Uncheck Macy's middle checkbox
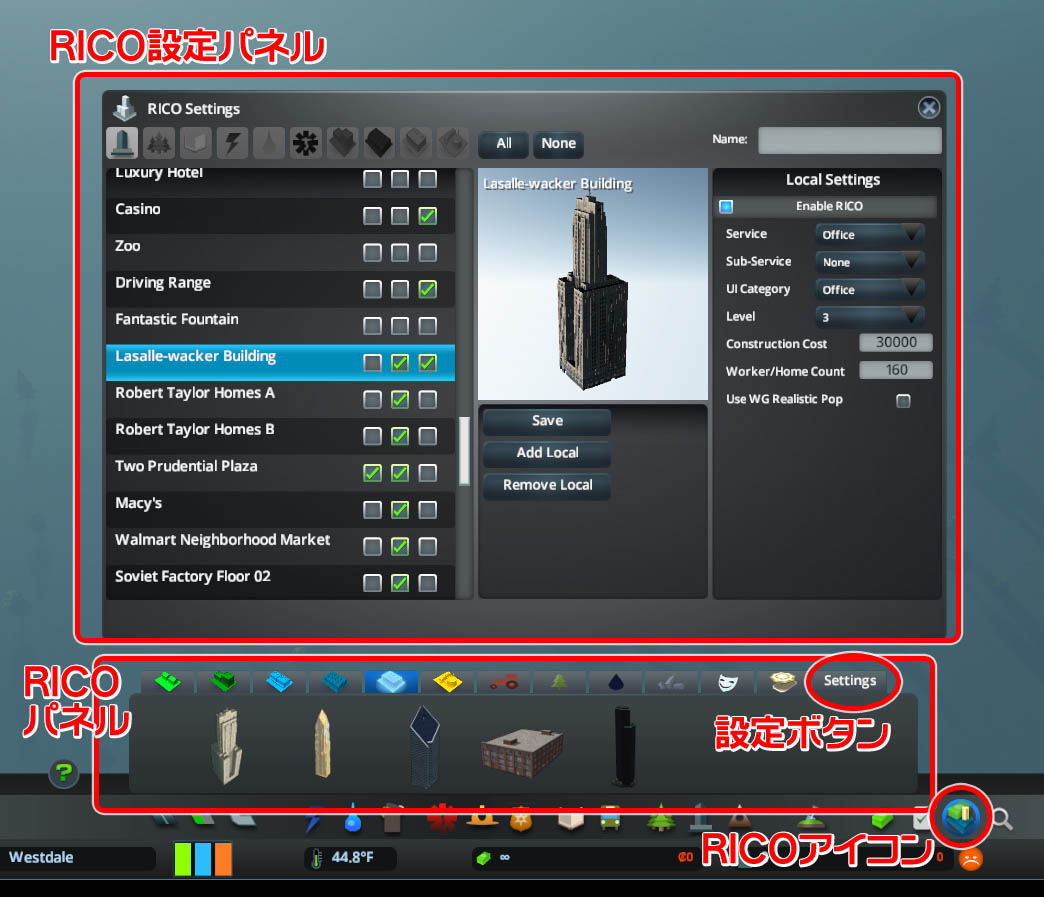This screenshot has height=897, width=1044. click(399, 510)
